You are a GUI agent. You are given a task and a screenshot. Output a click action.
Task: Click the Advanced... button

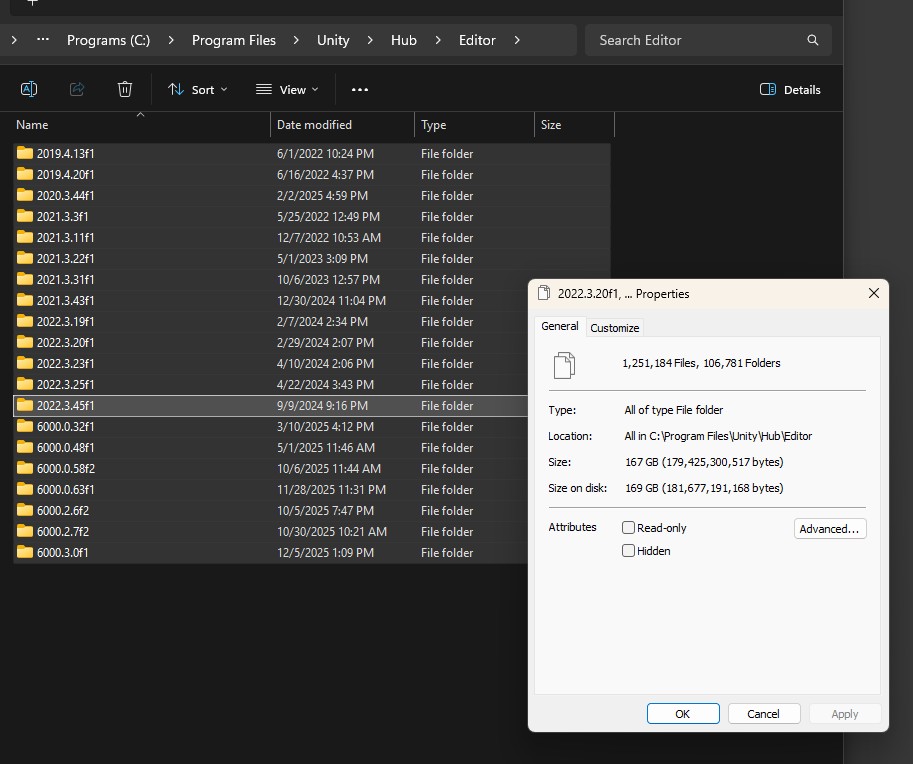(829, 529)
